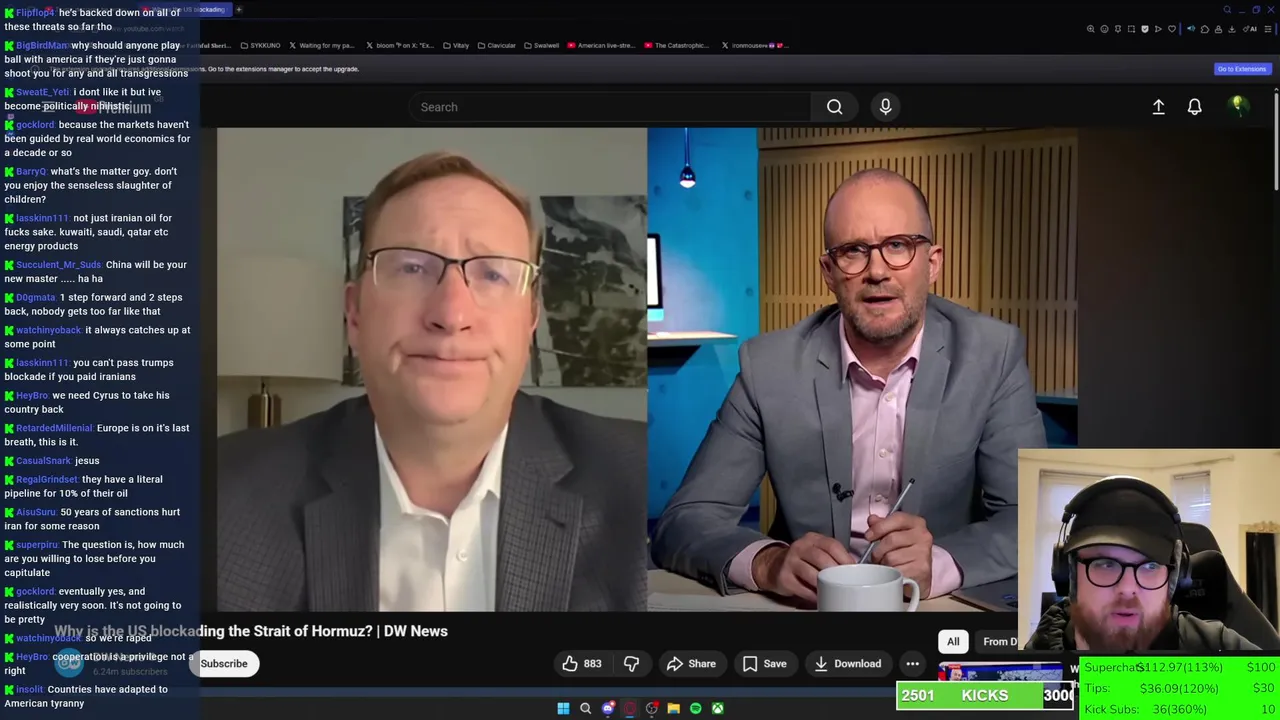This screenshot has width=1280, height=720.
Task: Open the account avatar menu
Action: pyautogui.click(x=1238, y=106)
